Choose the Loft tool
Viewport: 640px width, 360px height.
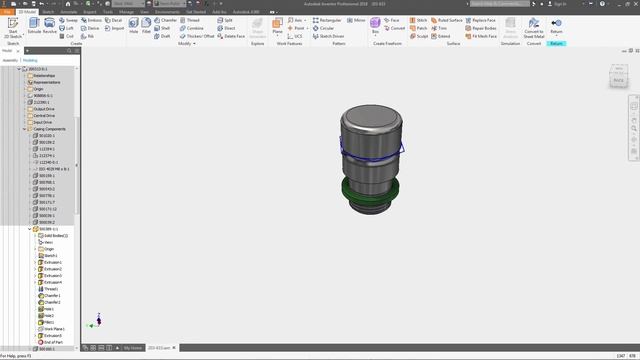(x=67, y=28)
